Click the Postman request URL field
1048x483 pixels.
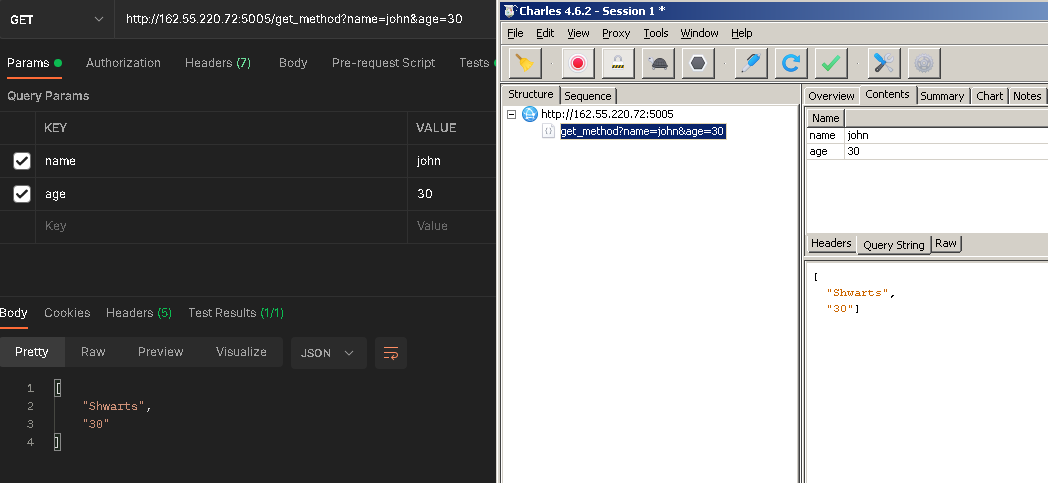click(x=305, y=19)
